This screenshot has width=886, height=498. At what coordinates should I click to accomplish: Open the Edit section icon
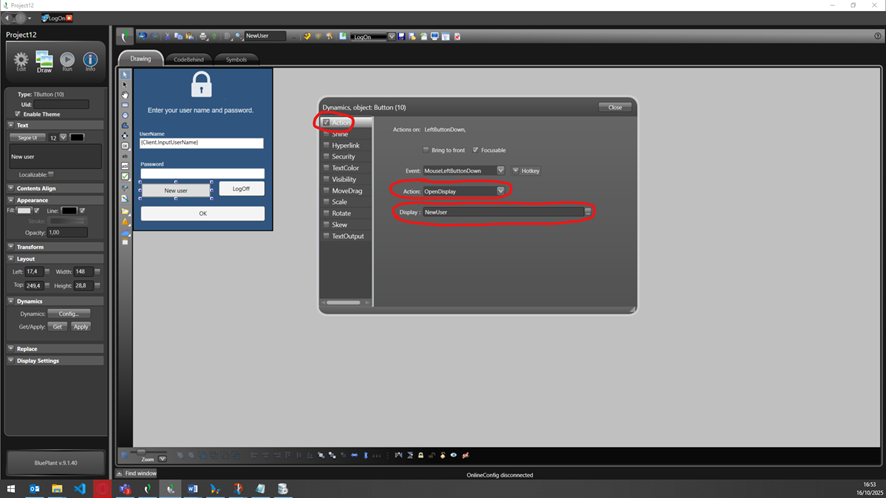pyautogui.click(x=20, y=62)
